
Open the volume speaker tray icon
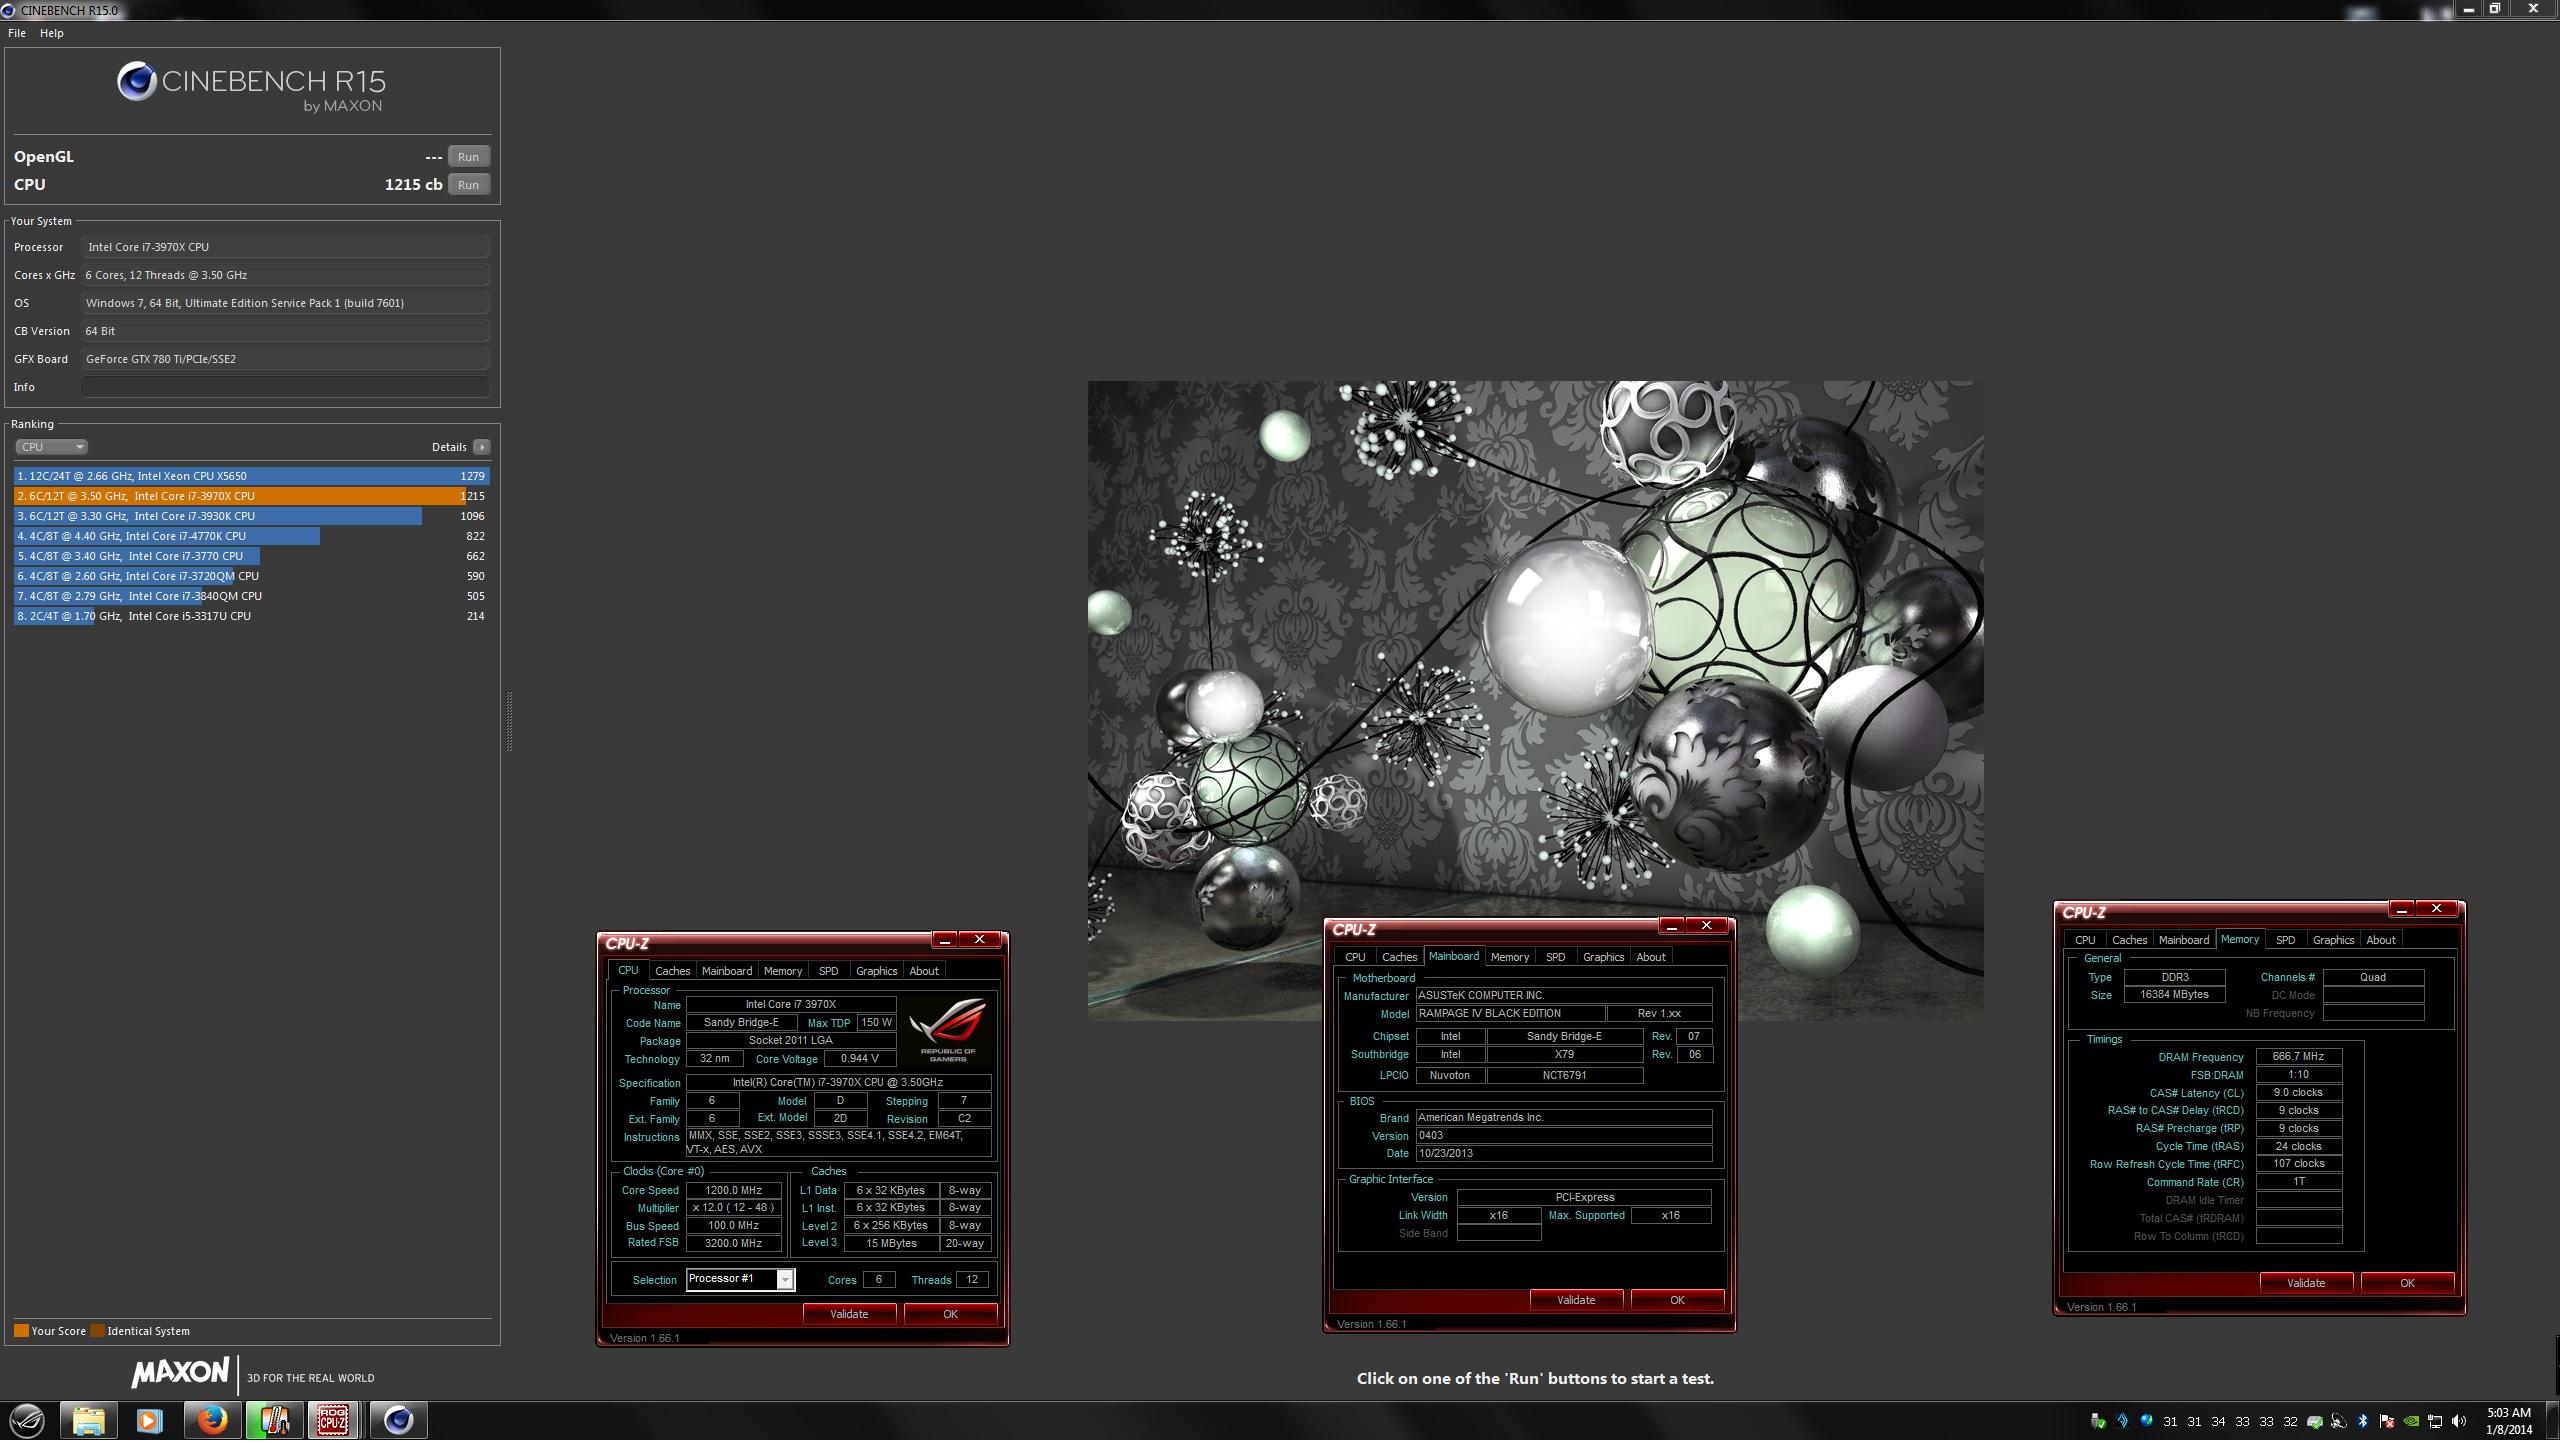click(x=2459, y=1421)
